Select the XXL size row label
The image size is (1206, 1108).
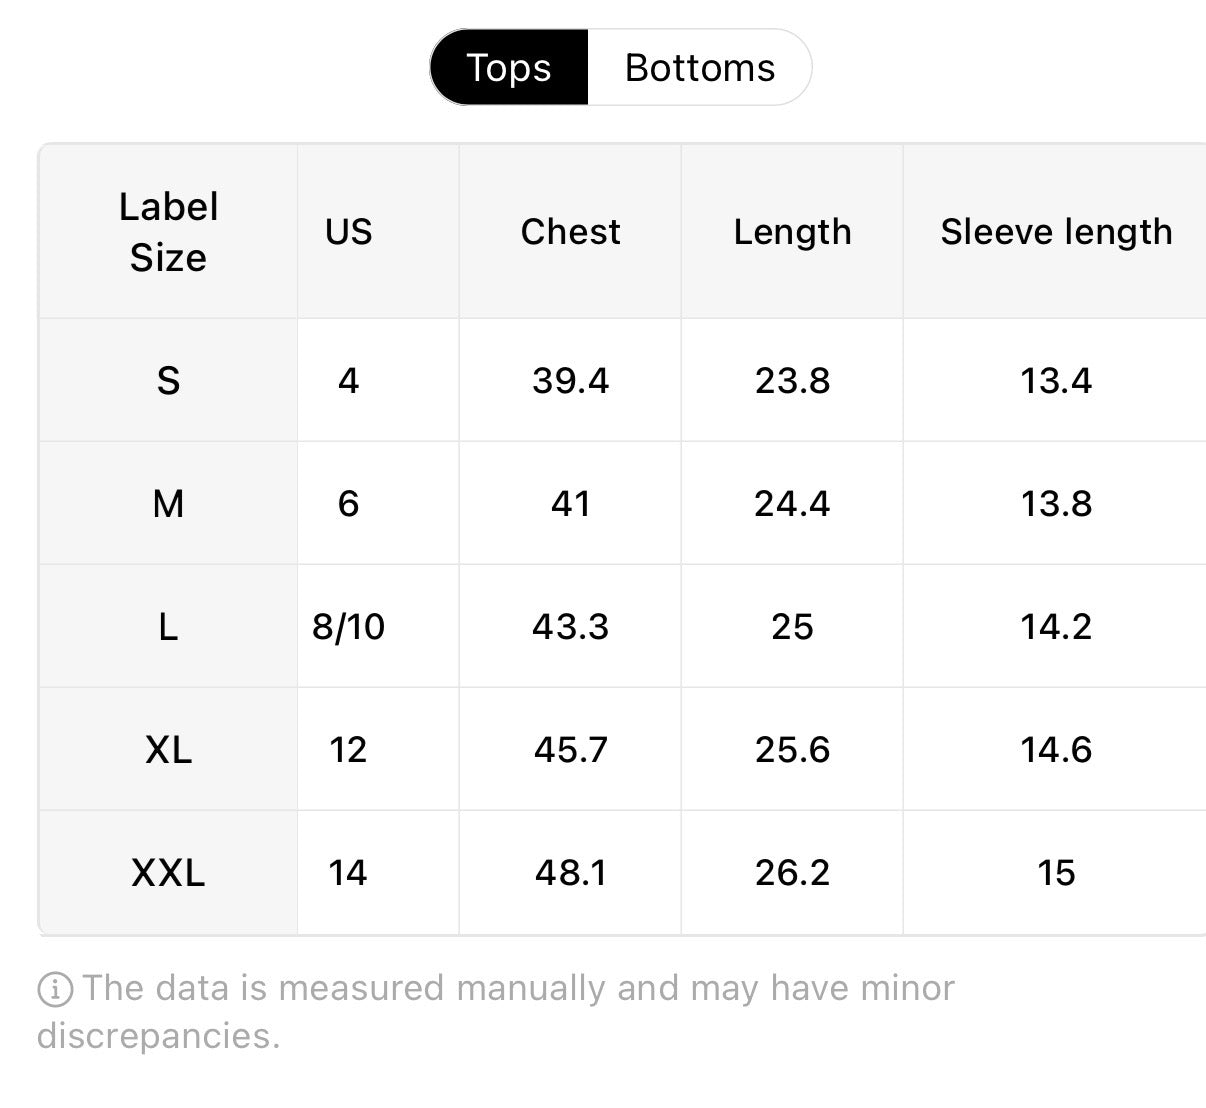point(168,872)
